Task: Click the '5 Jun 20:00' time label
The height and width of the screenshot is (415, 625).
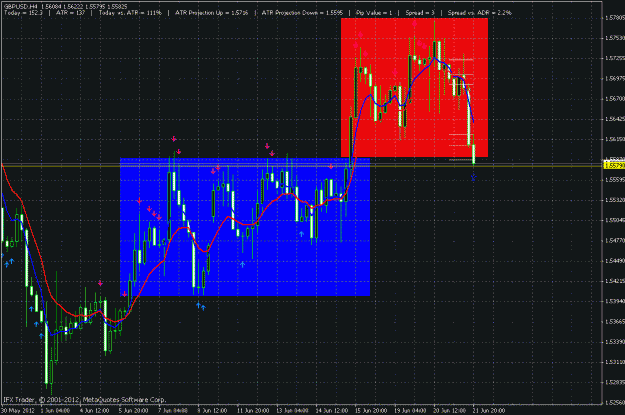Action: [x=134, y=410]
